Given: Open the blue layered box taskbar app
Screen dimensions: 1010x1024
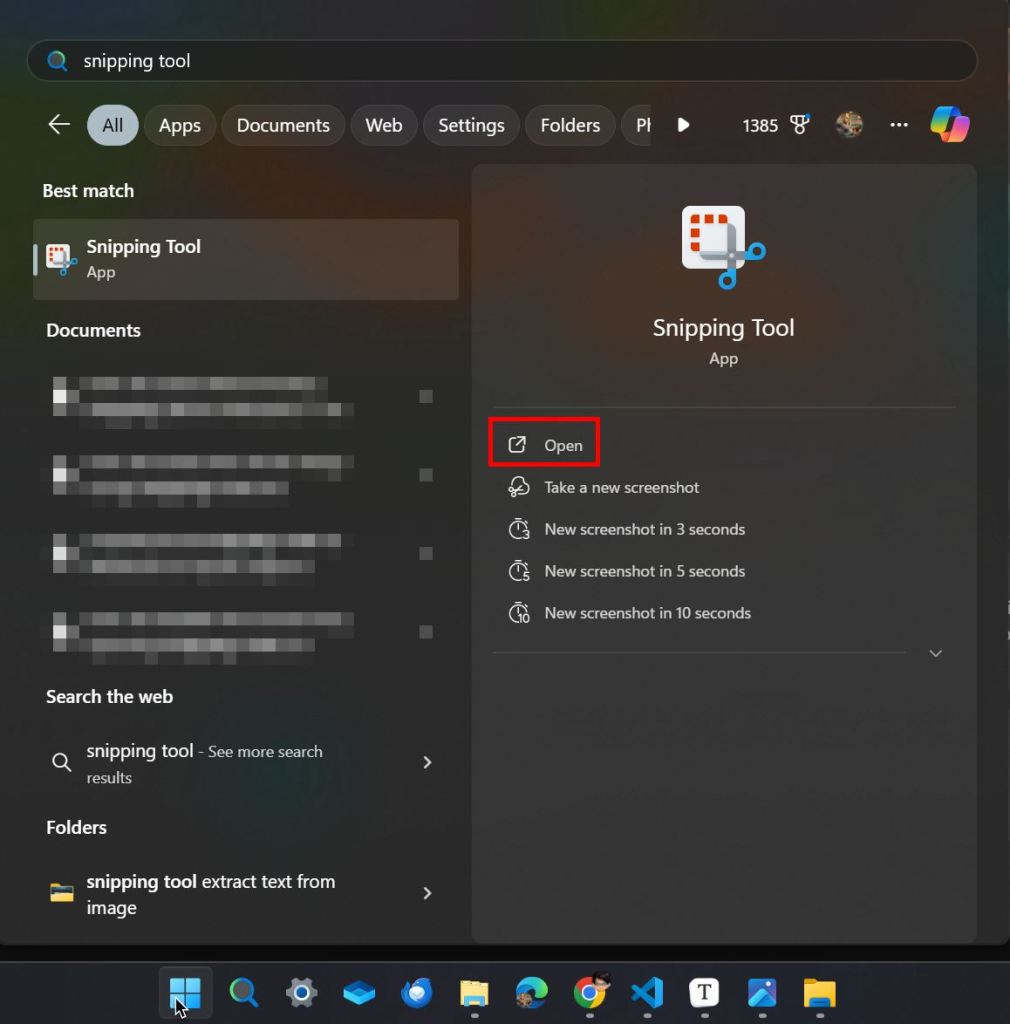Looking at the screenshot, I should click(359, 993).
